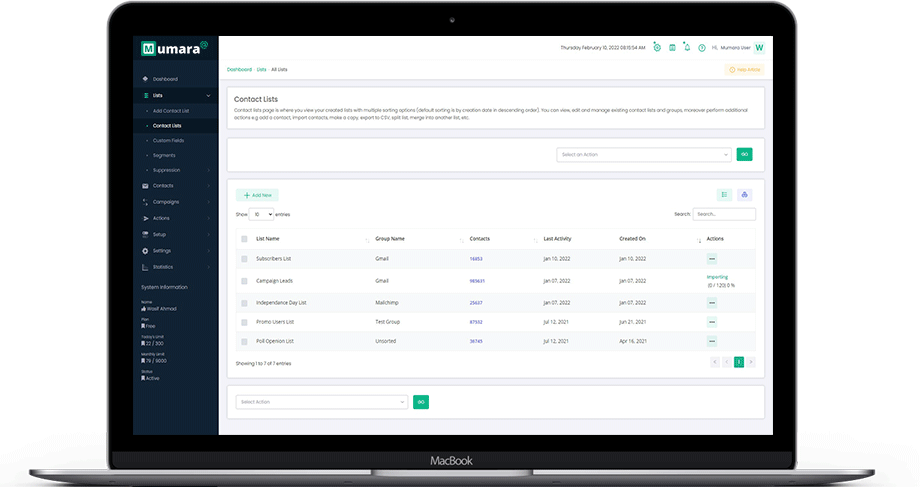Click the next page pagination arrow

click(x=750, y=362)
